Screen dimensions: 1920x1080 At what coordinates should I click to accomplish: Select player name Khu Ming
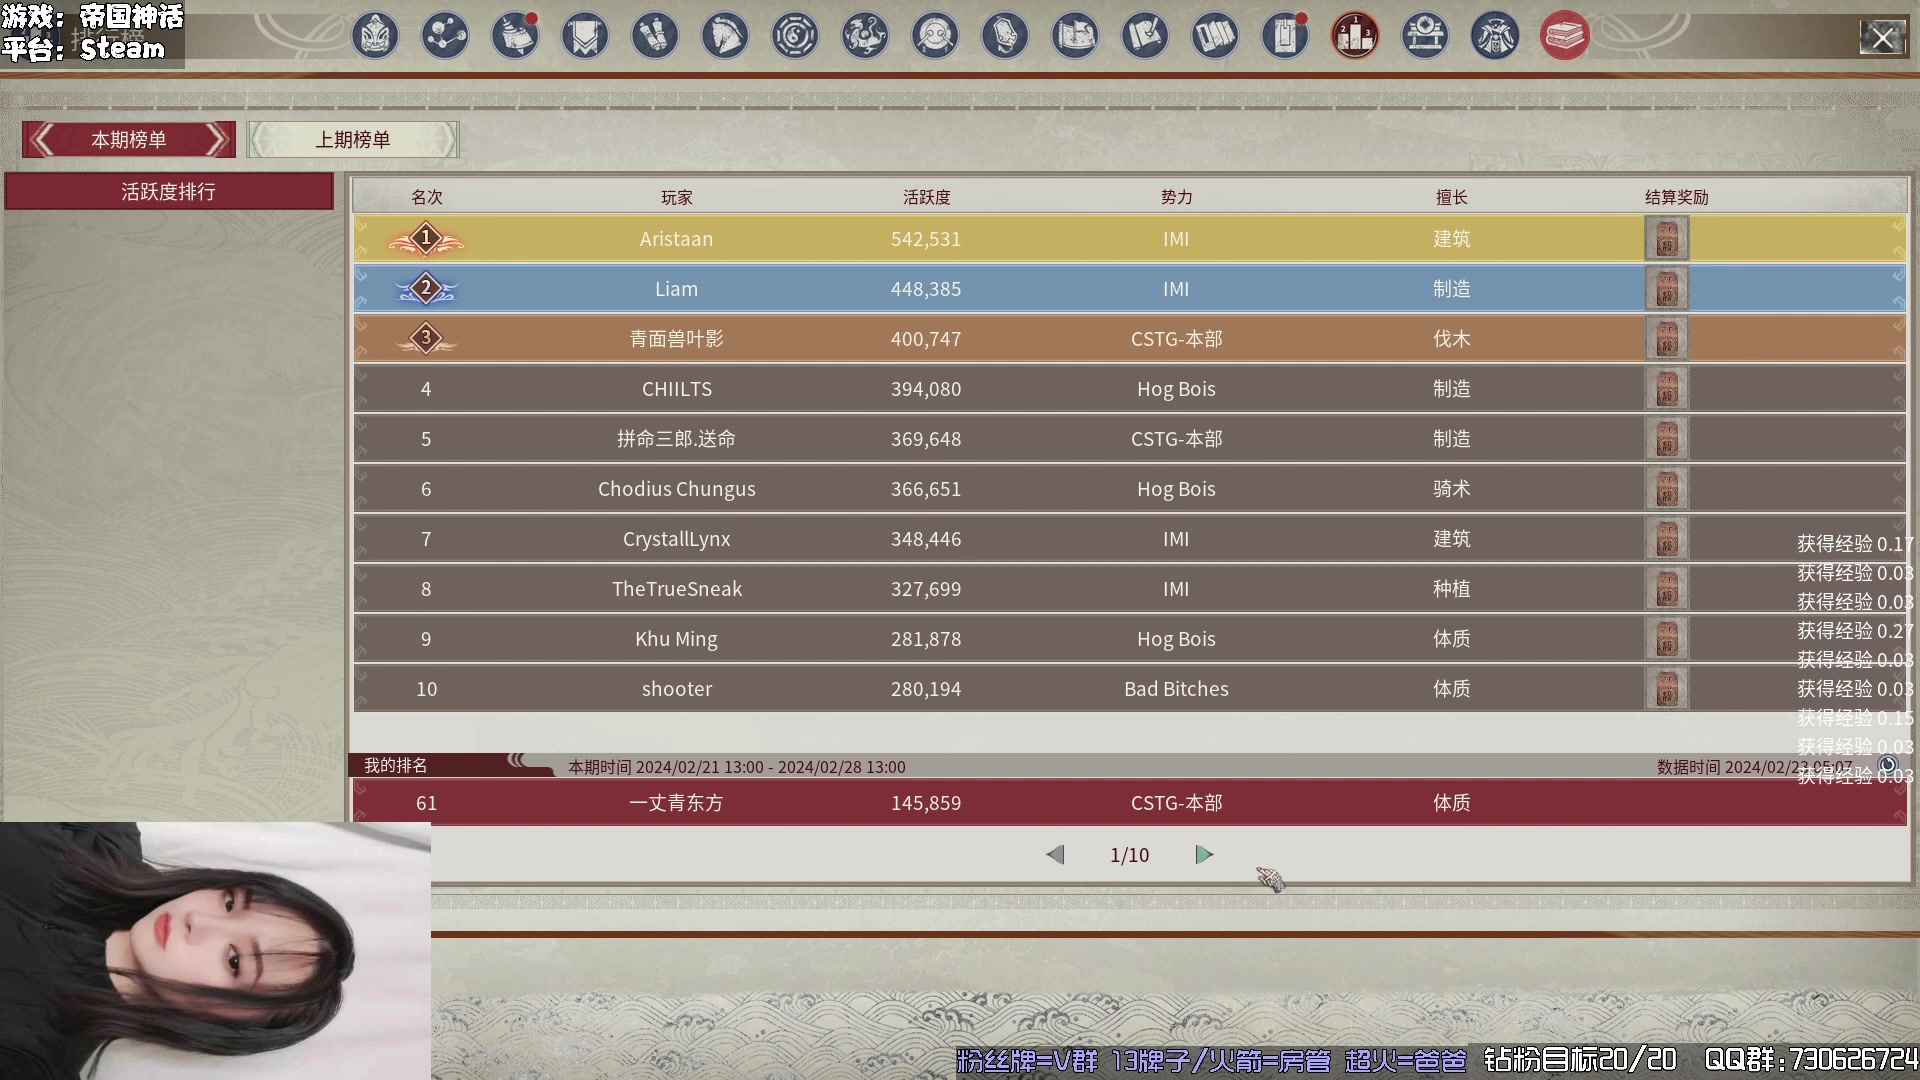[x=677, y=639]
